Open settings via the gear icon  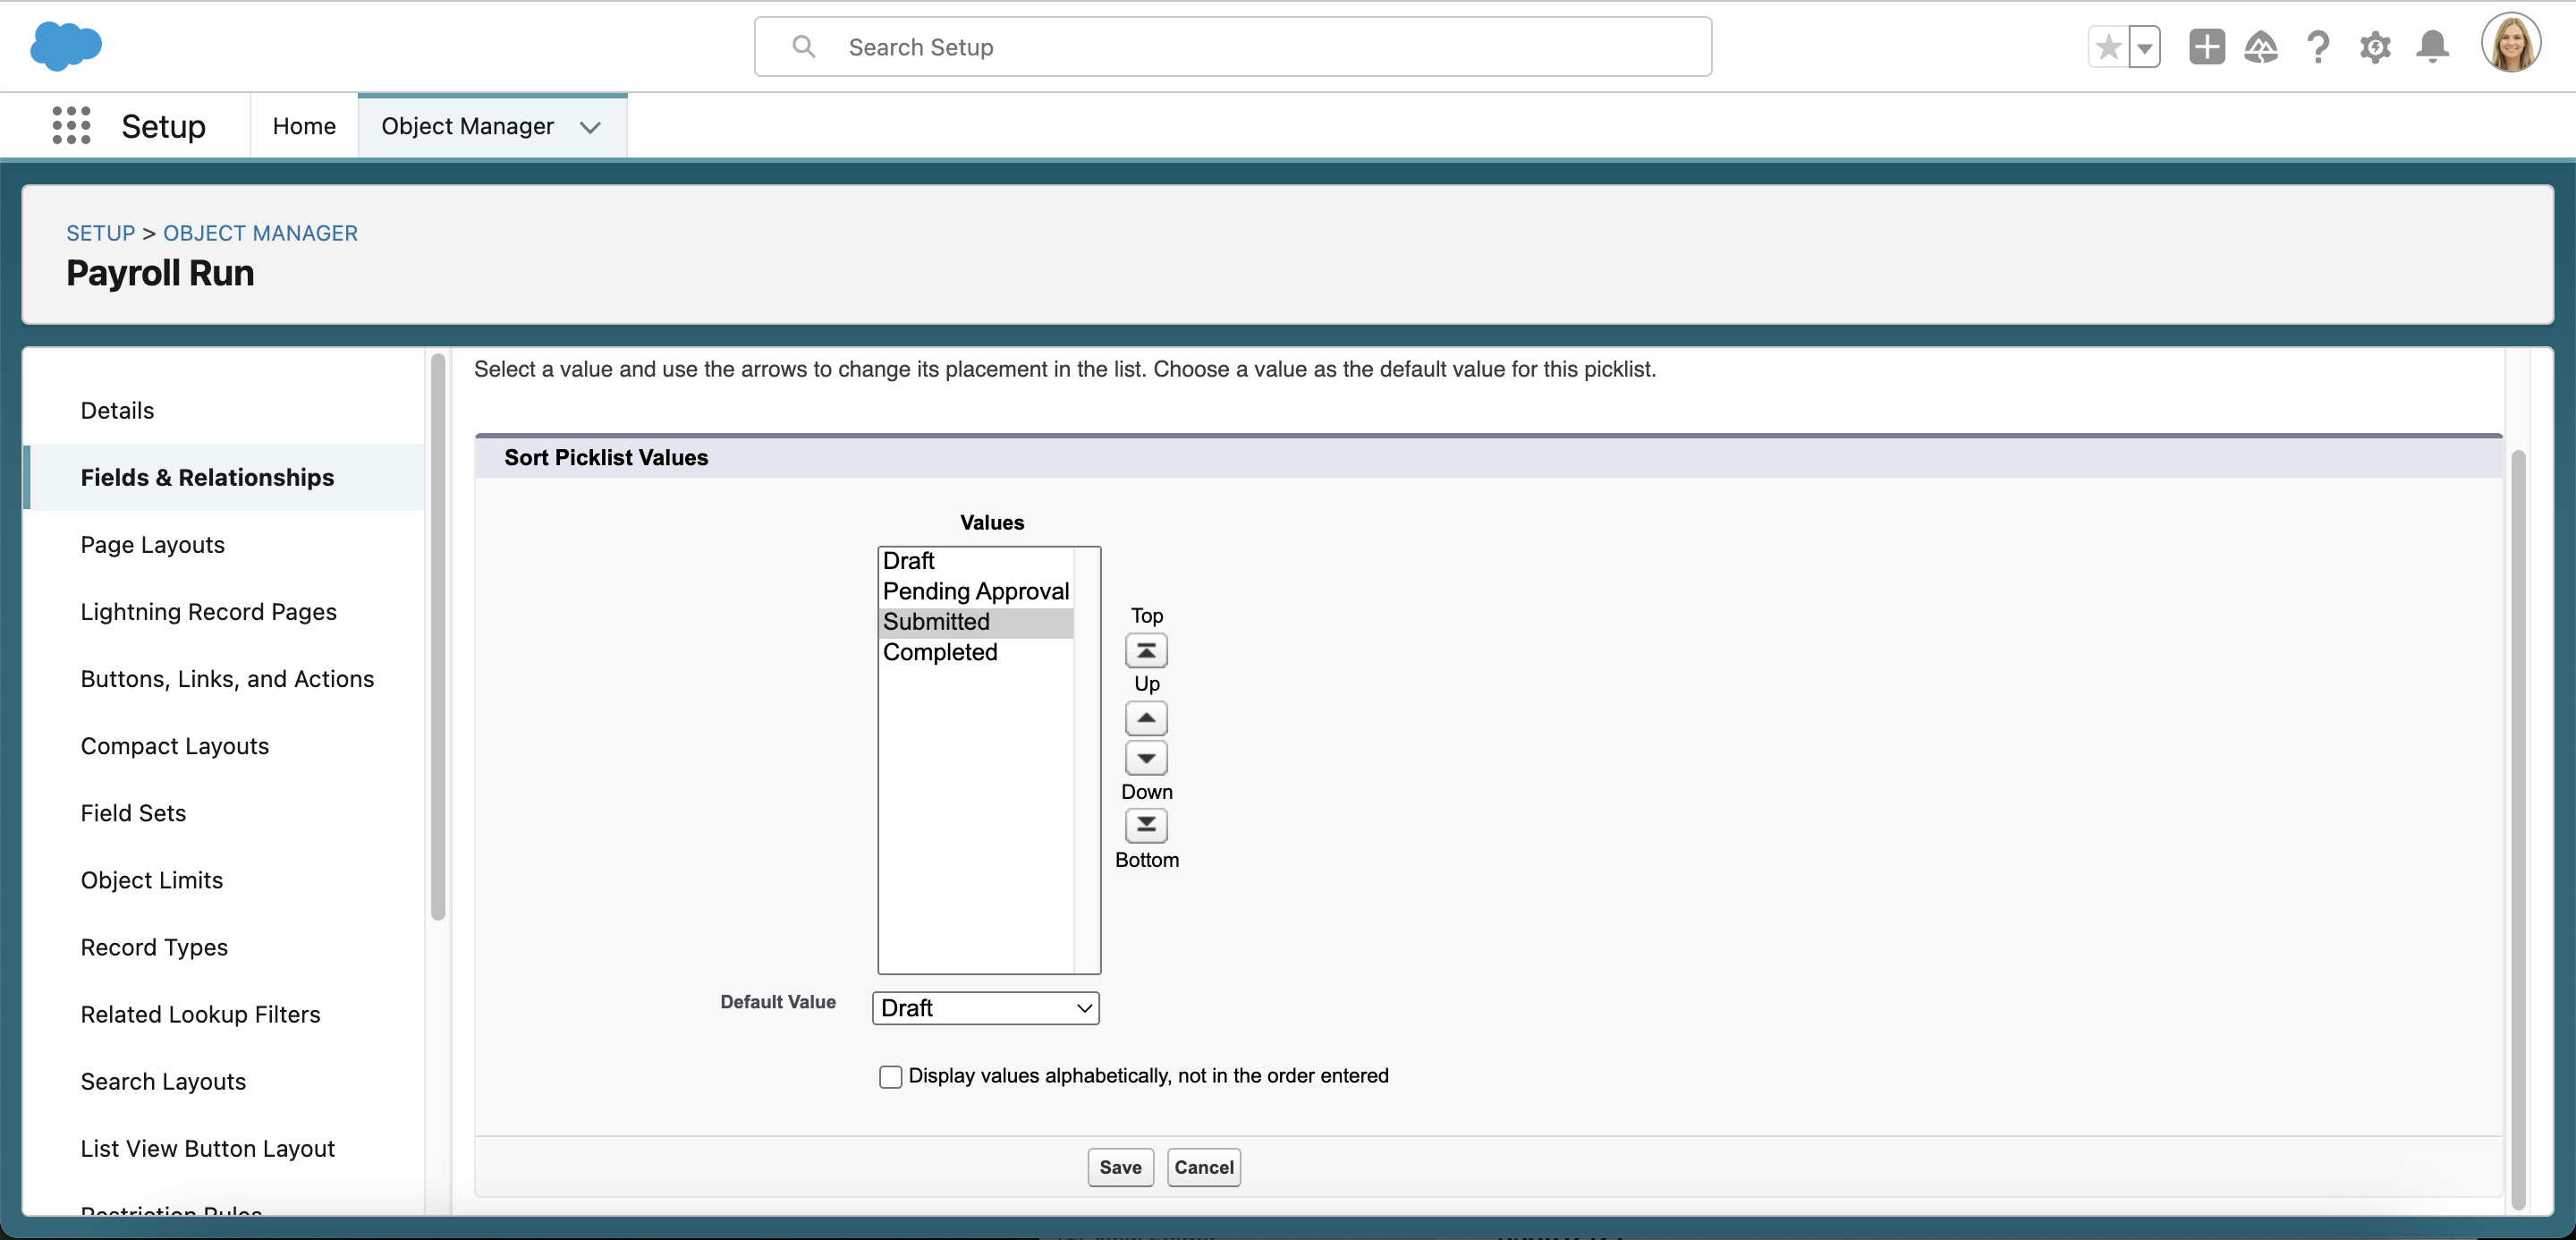point(2376,46)
